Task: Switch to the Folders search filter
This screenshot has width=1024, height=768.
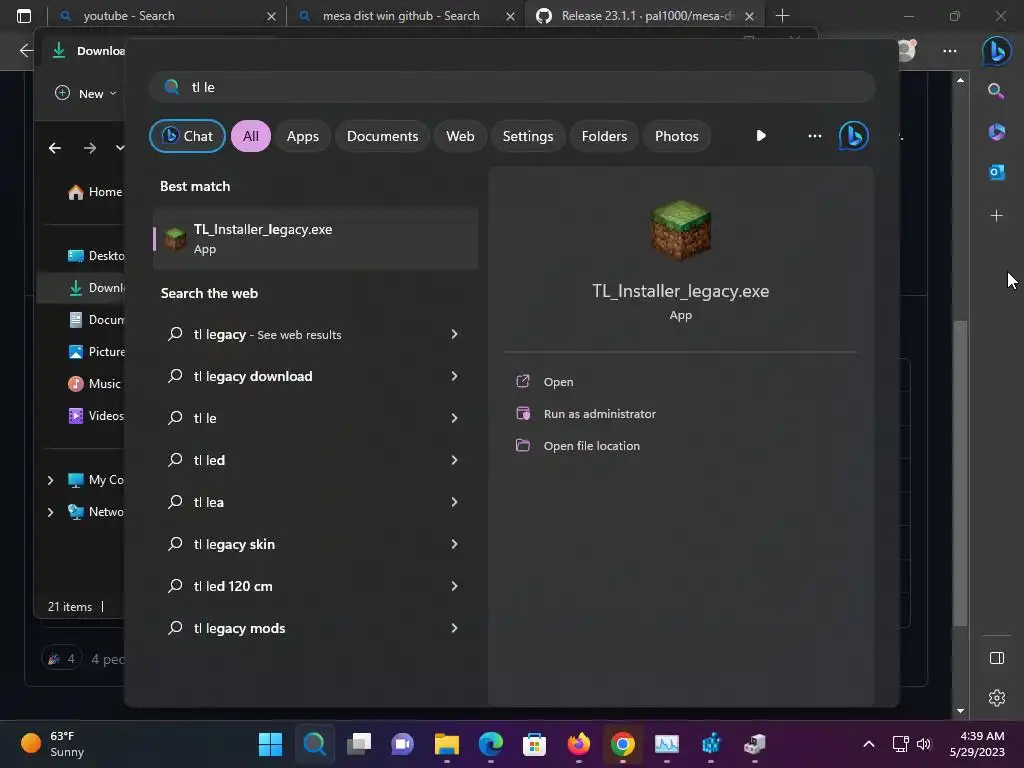Action: click(x=604, y=136)
